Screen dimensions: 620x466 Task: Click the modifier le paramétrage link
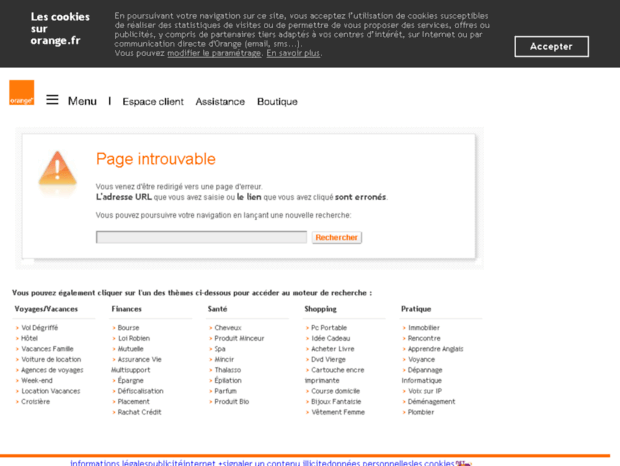point(214,53)
